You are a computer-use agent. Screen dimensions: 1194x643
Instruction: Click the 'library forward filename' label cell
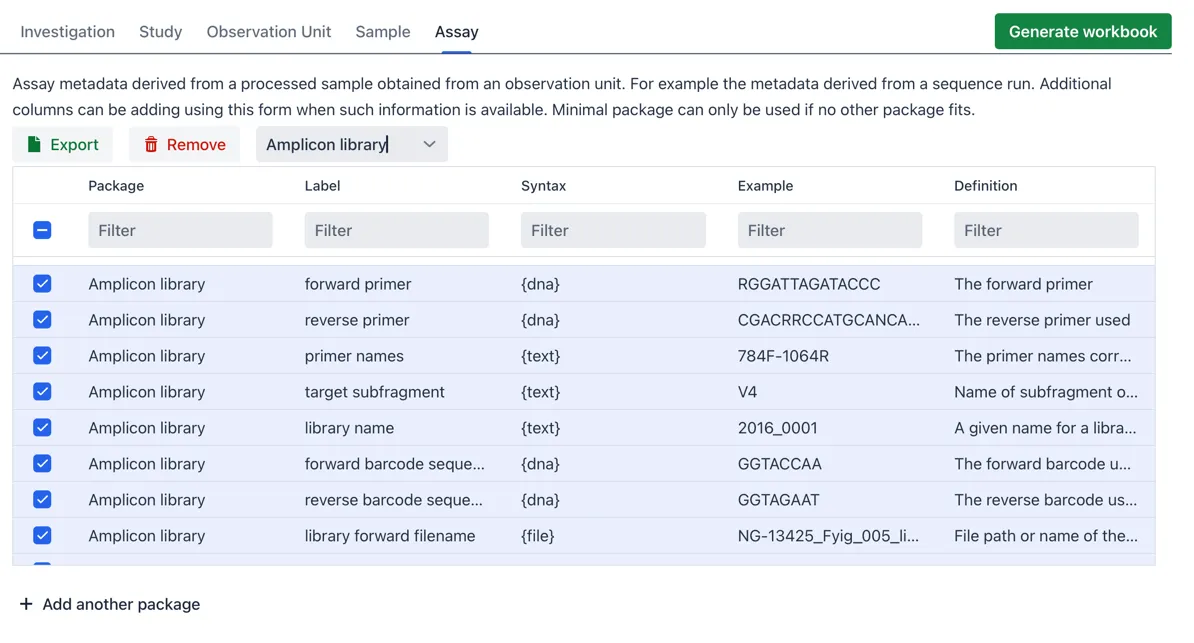tap(390, 536)
